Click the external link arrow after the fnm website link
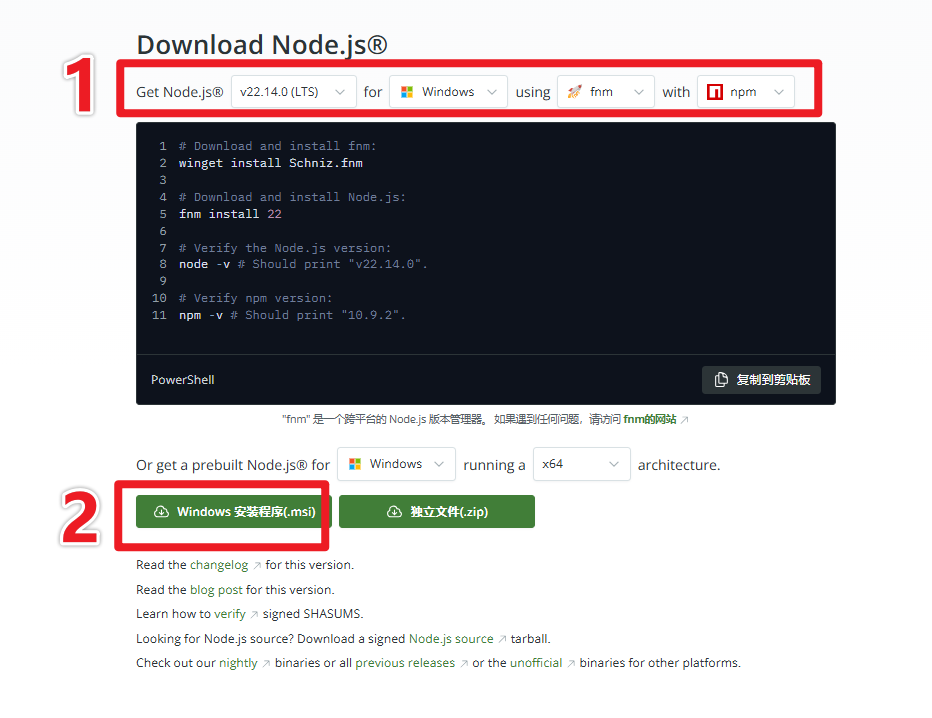The image size is (932, 718). [685, 420]
